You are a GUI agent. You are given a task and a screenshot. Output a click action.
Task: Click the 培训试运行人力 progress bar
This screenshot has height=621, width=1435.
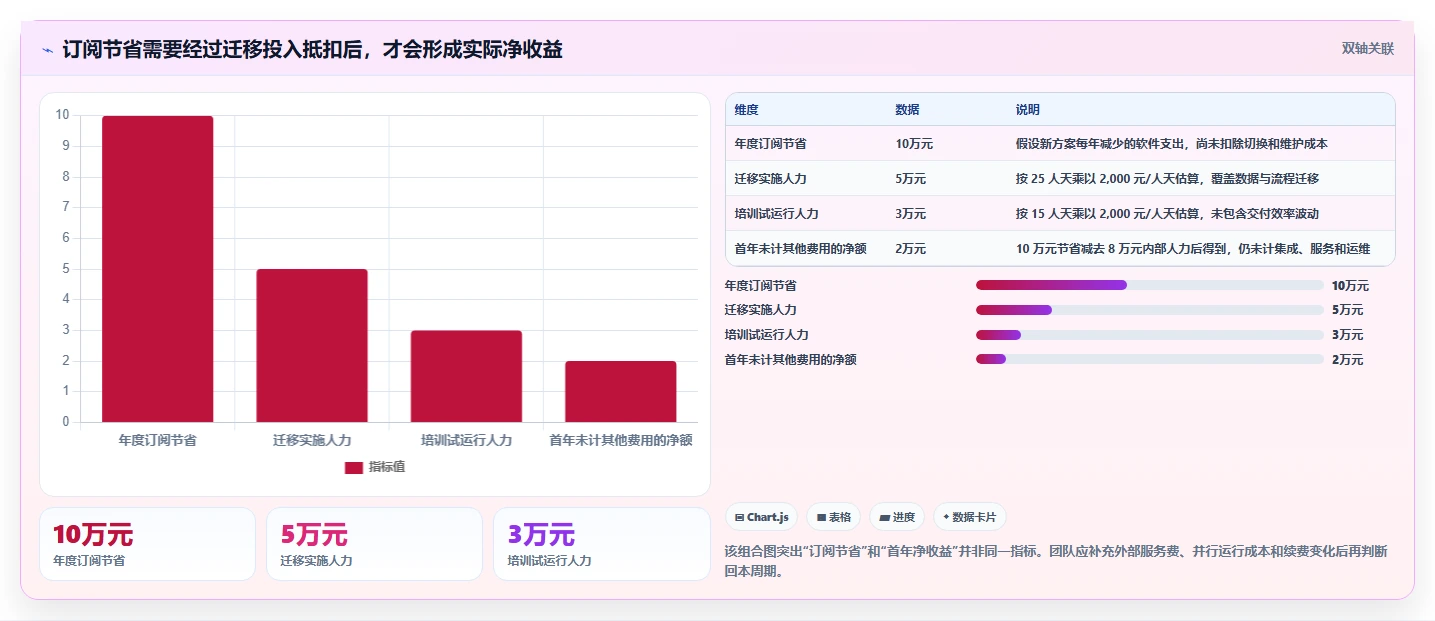point(1150,335)
